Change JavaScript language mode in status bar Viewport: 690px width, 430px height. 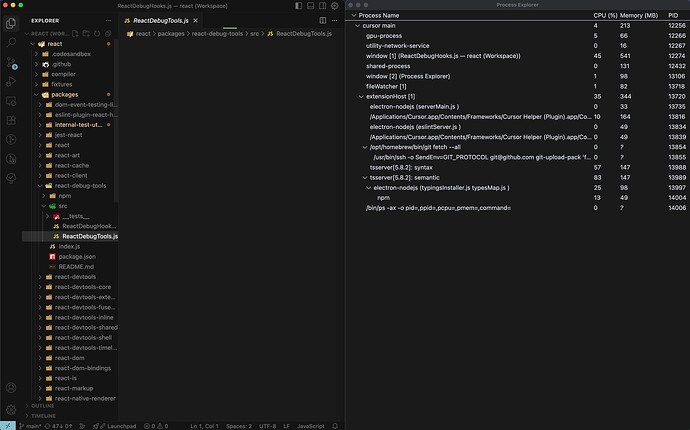coord(311,426)
